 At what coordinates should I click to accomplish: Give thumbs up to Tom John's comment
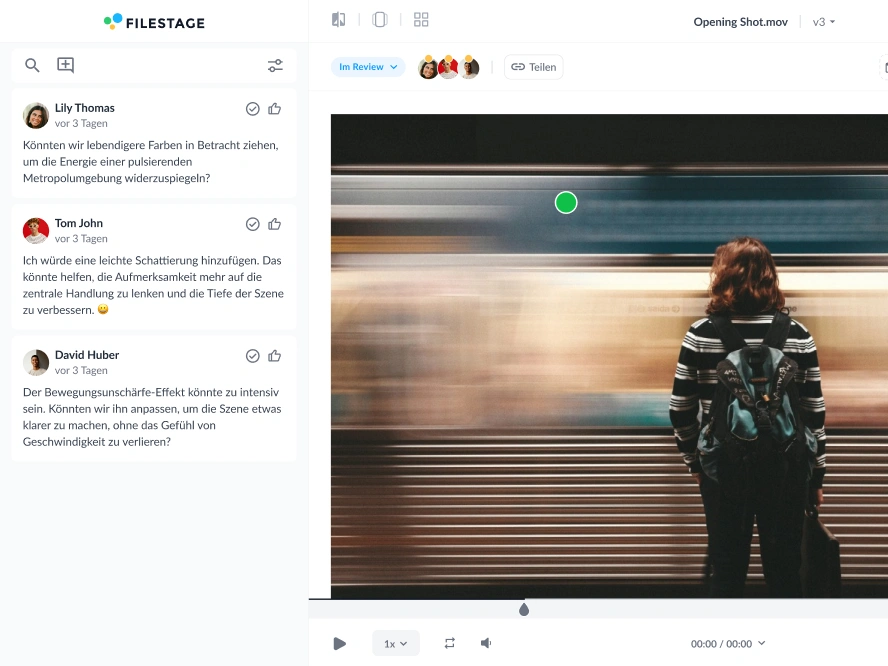coord(275,224)
